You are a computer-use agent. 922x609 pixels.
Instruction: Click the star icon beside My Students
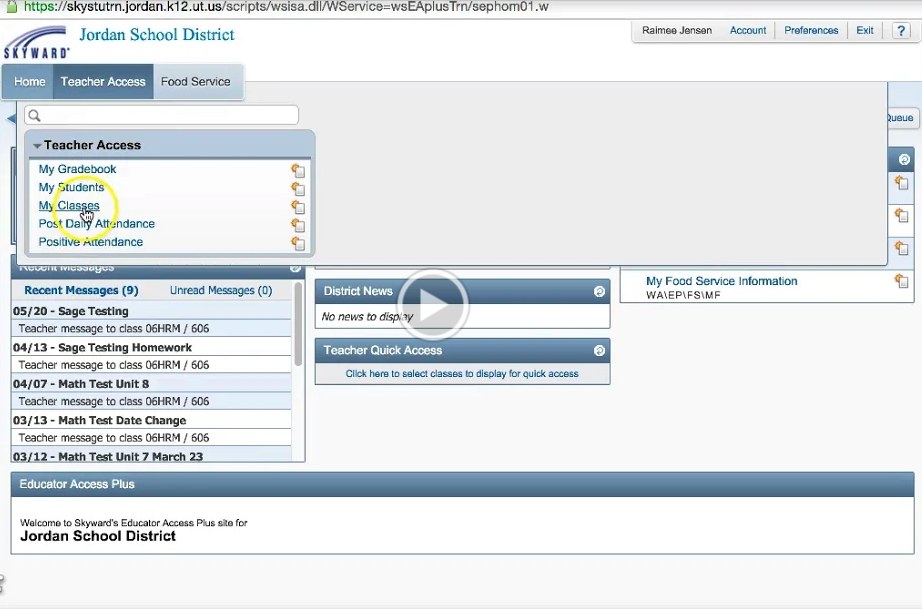[298, 187]
